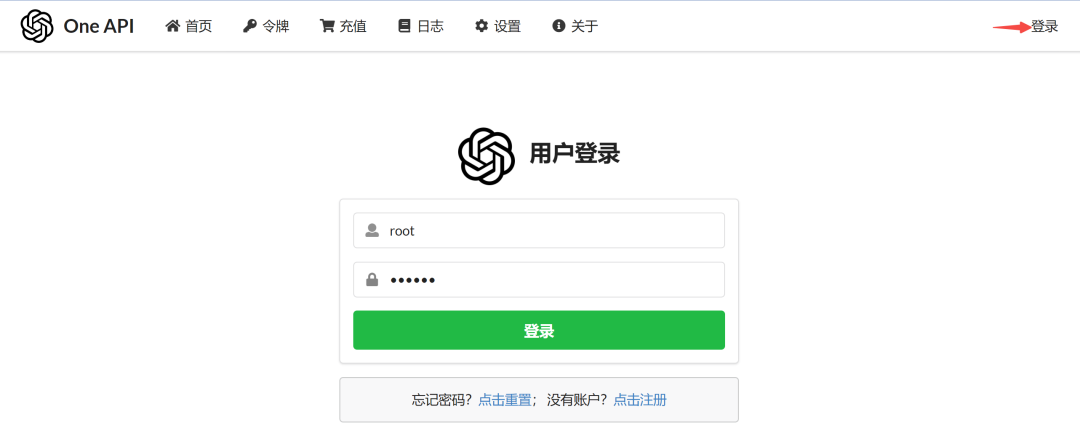Click the 点击注册 registration link
Viewport: 1080px width, 433px height.
(x=640, y=400)
